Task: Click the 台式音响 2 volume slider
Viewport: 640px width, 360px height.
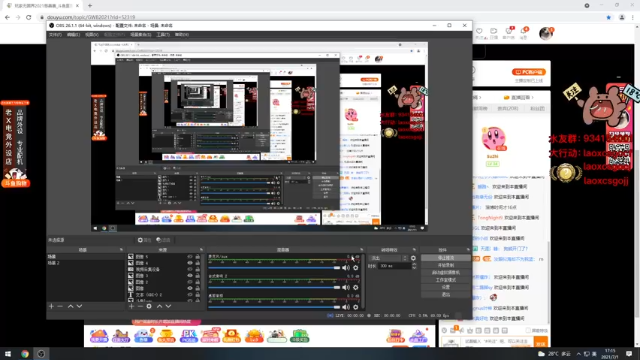Action: click(x=274, y=287)
